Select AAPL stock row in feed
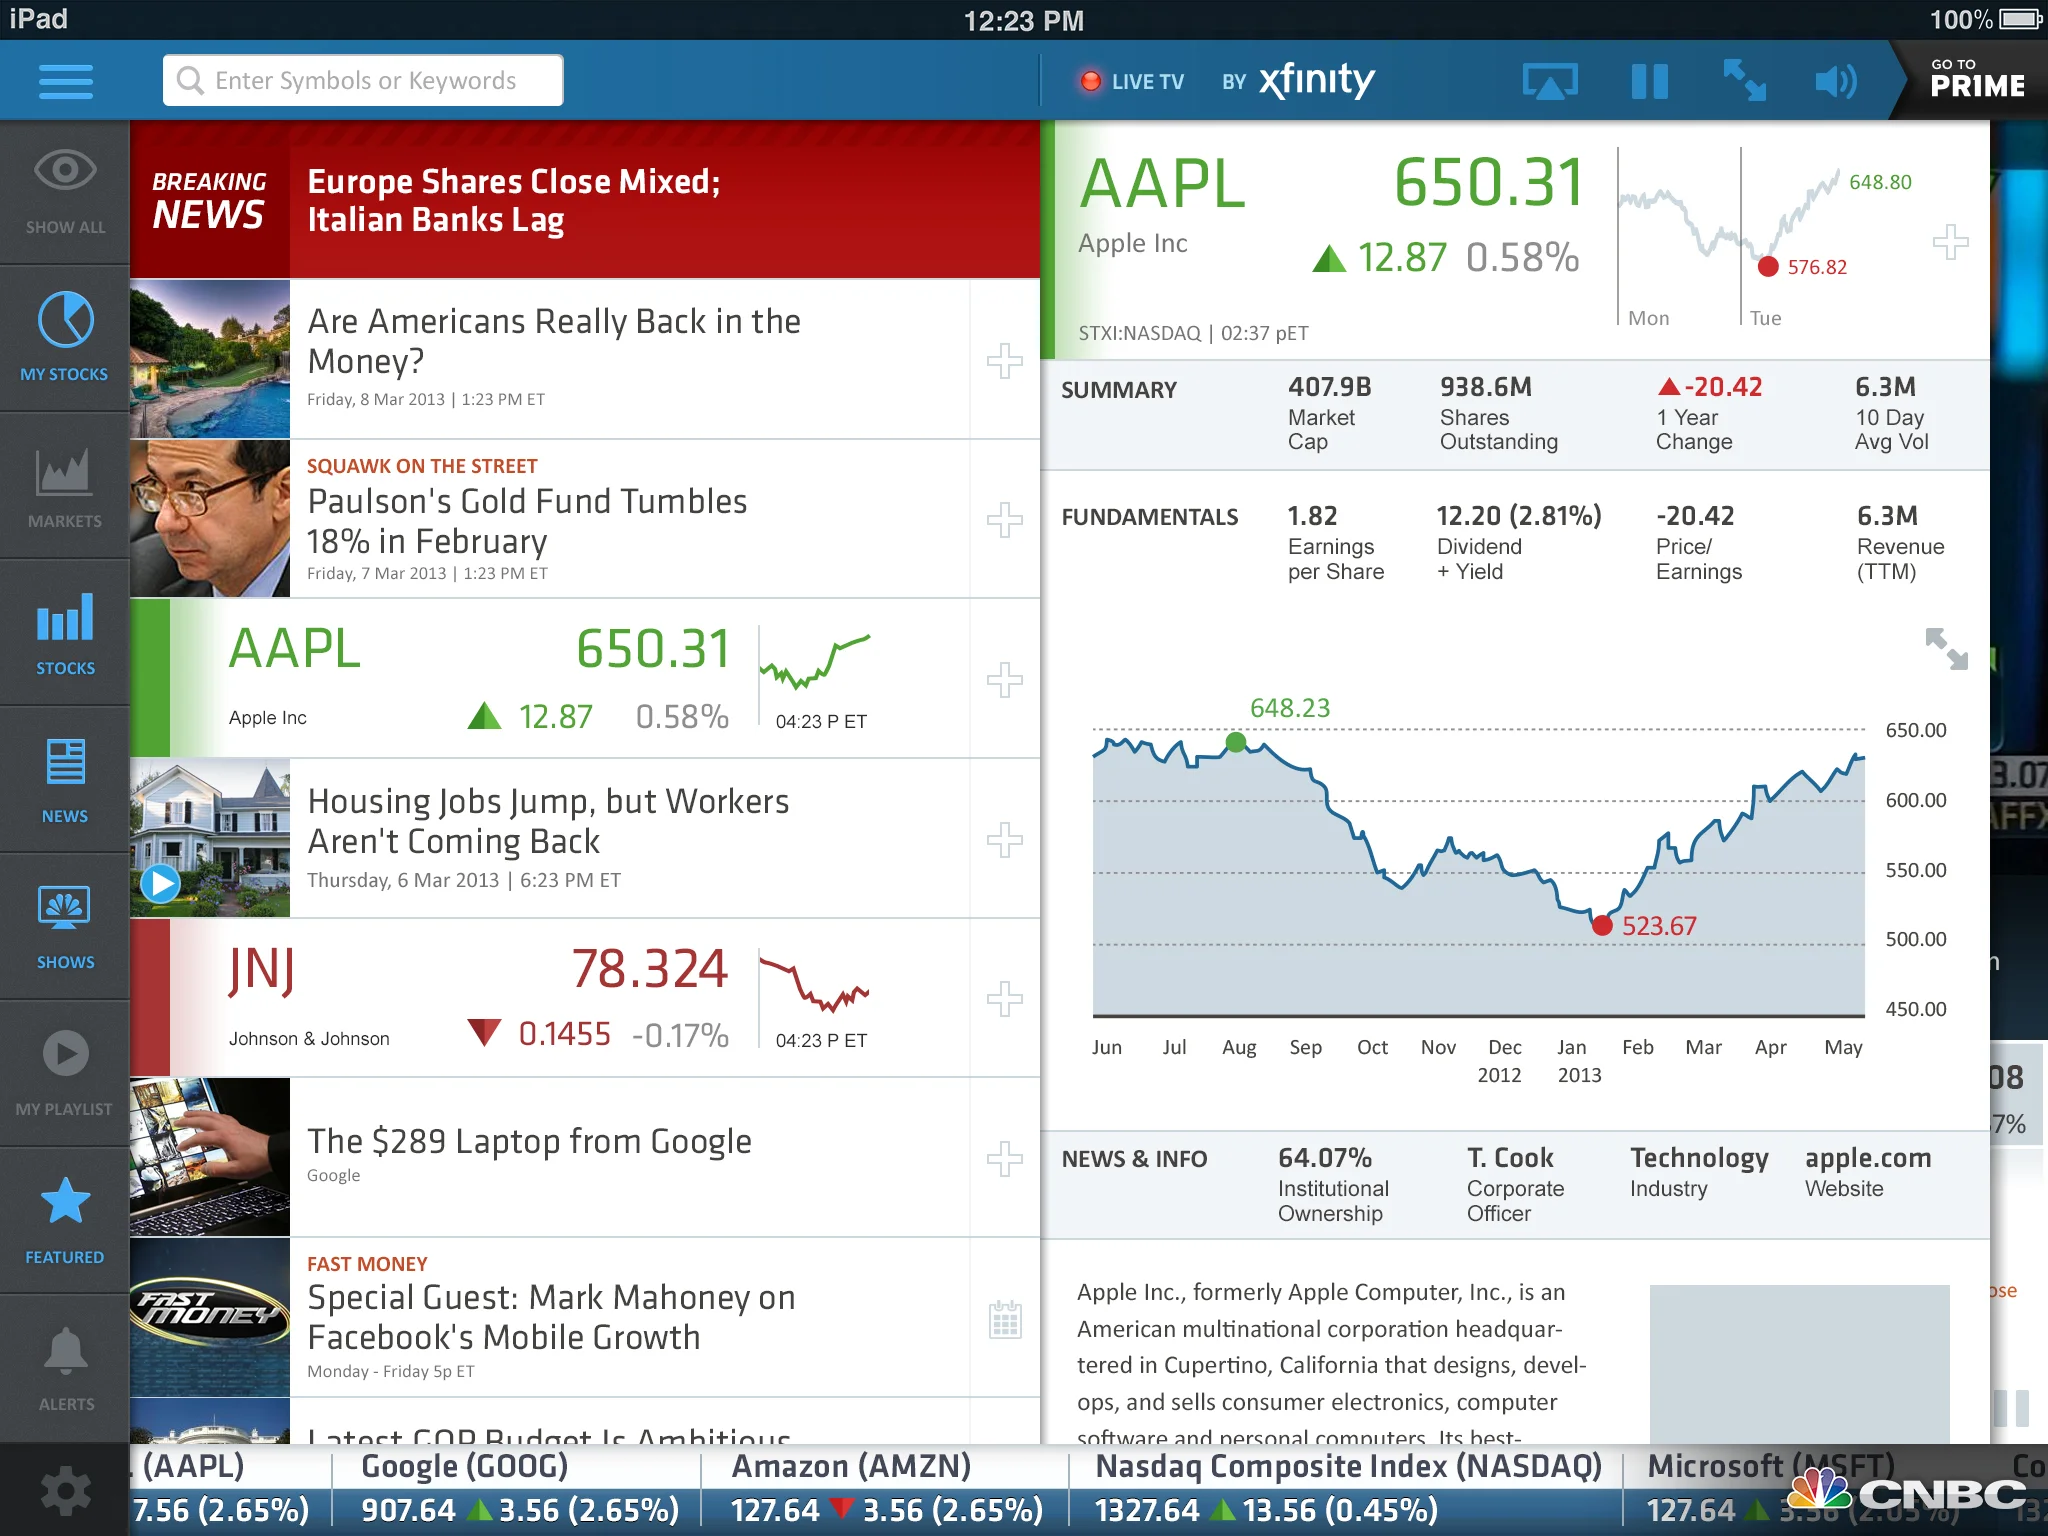This screenshot has width=2048, height=1536. pos(585,678)
